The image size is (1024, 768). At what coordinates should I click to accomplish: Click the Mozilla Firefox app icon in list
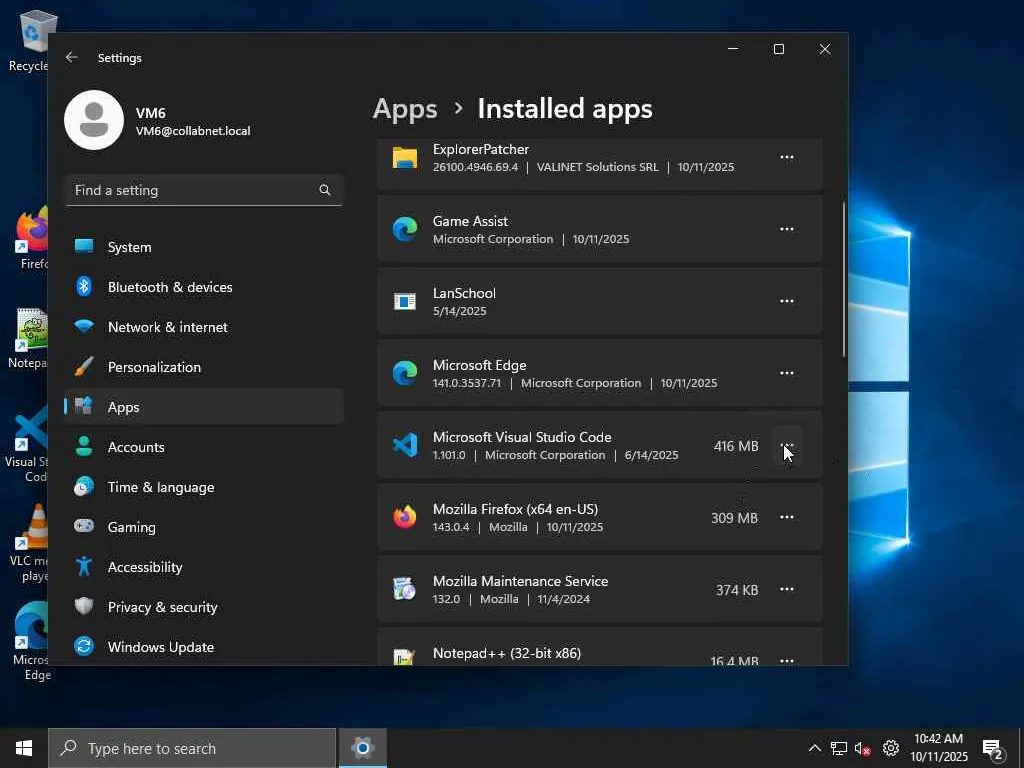405,517
